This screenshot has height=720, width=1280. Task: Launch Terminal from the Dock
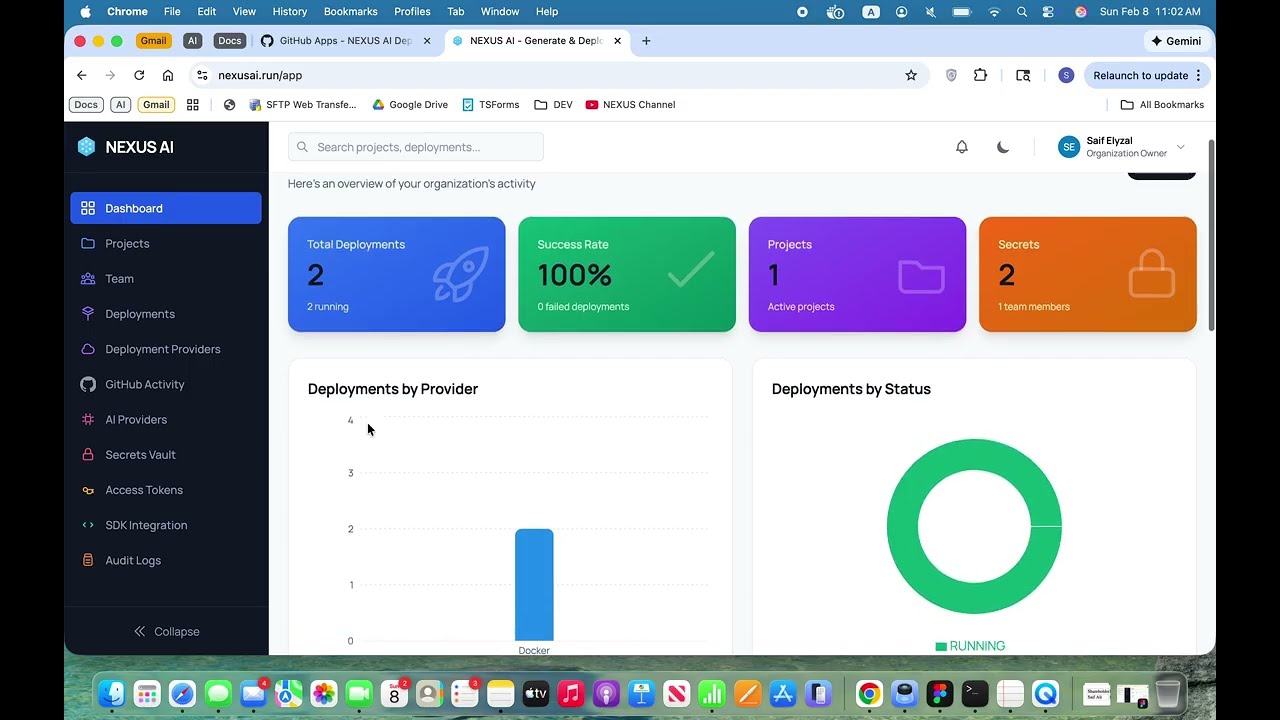click(x=975, y=693)
